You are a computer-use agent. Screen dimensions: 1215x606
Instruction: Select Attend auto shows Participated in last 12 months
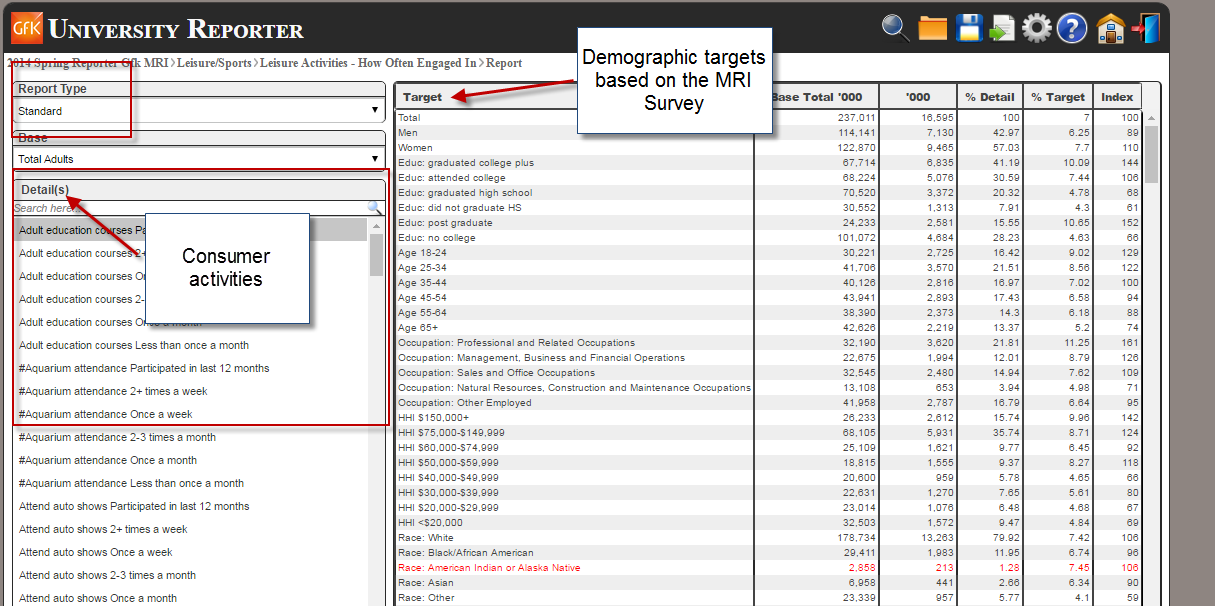(190, 506)
